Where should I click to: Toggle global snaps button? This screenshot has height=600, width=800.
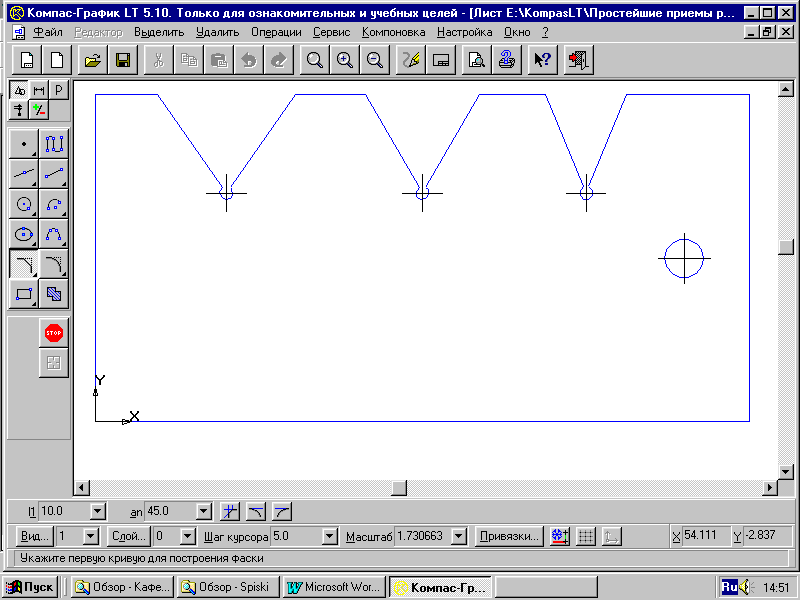(560, 536)
